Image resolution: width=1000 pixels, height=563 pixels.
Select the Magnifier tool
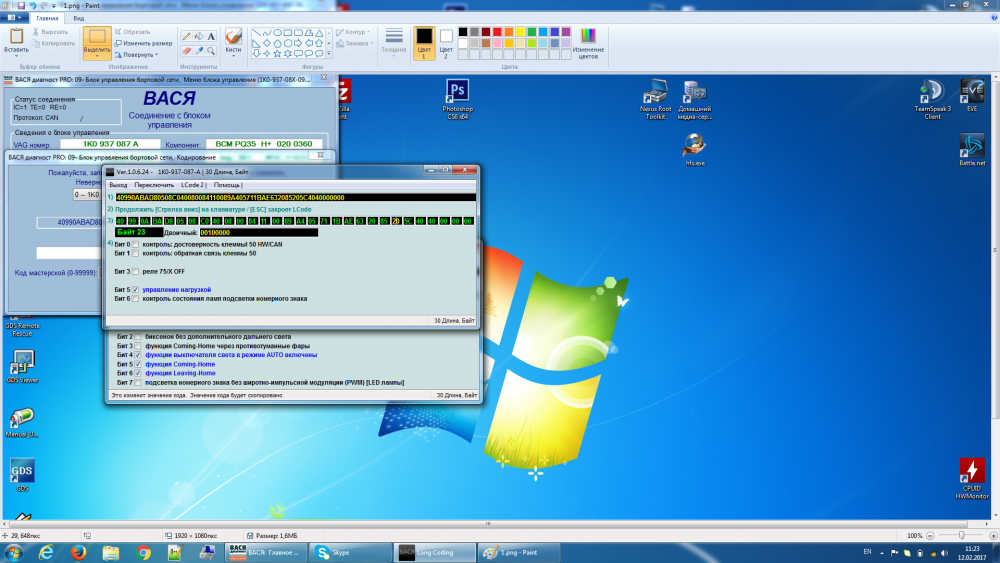[x=211, y=51]
